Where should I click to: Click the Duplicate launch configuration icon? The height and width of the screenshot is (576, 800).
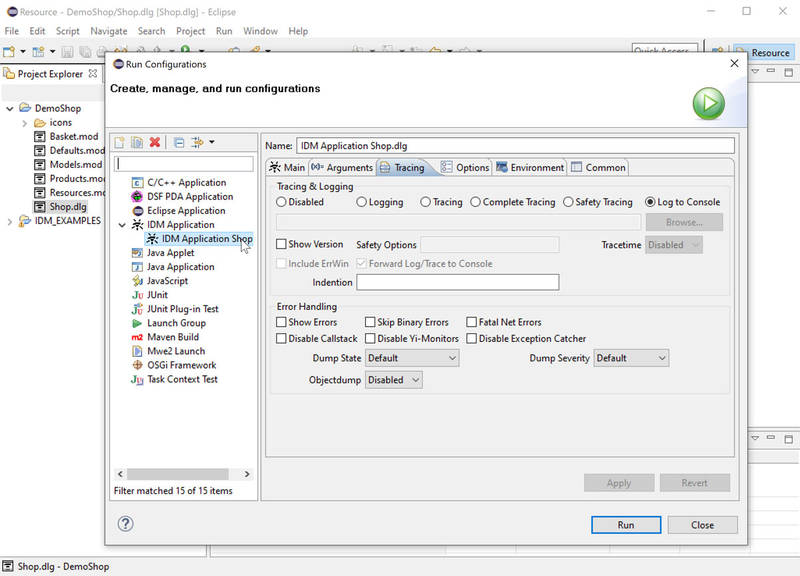point(137,142)
